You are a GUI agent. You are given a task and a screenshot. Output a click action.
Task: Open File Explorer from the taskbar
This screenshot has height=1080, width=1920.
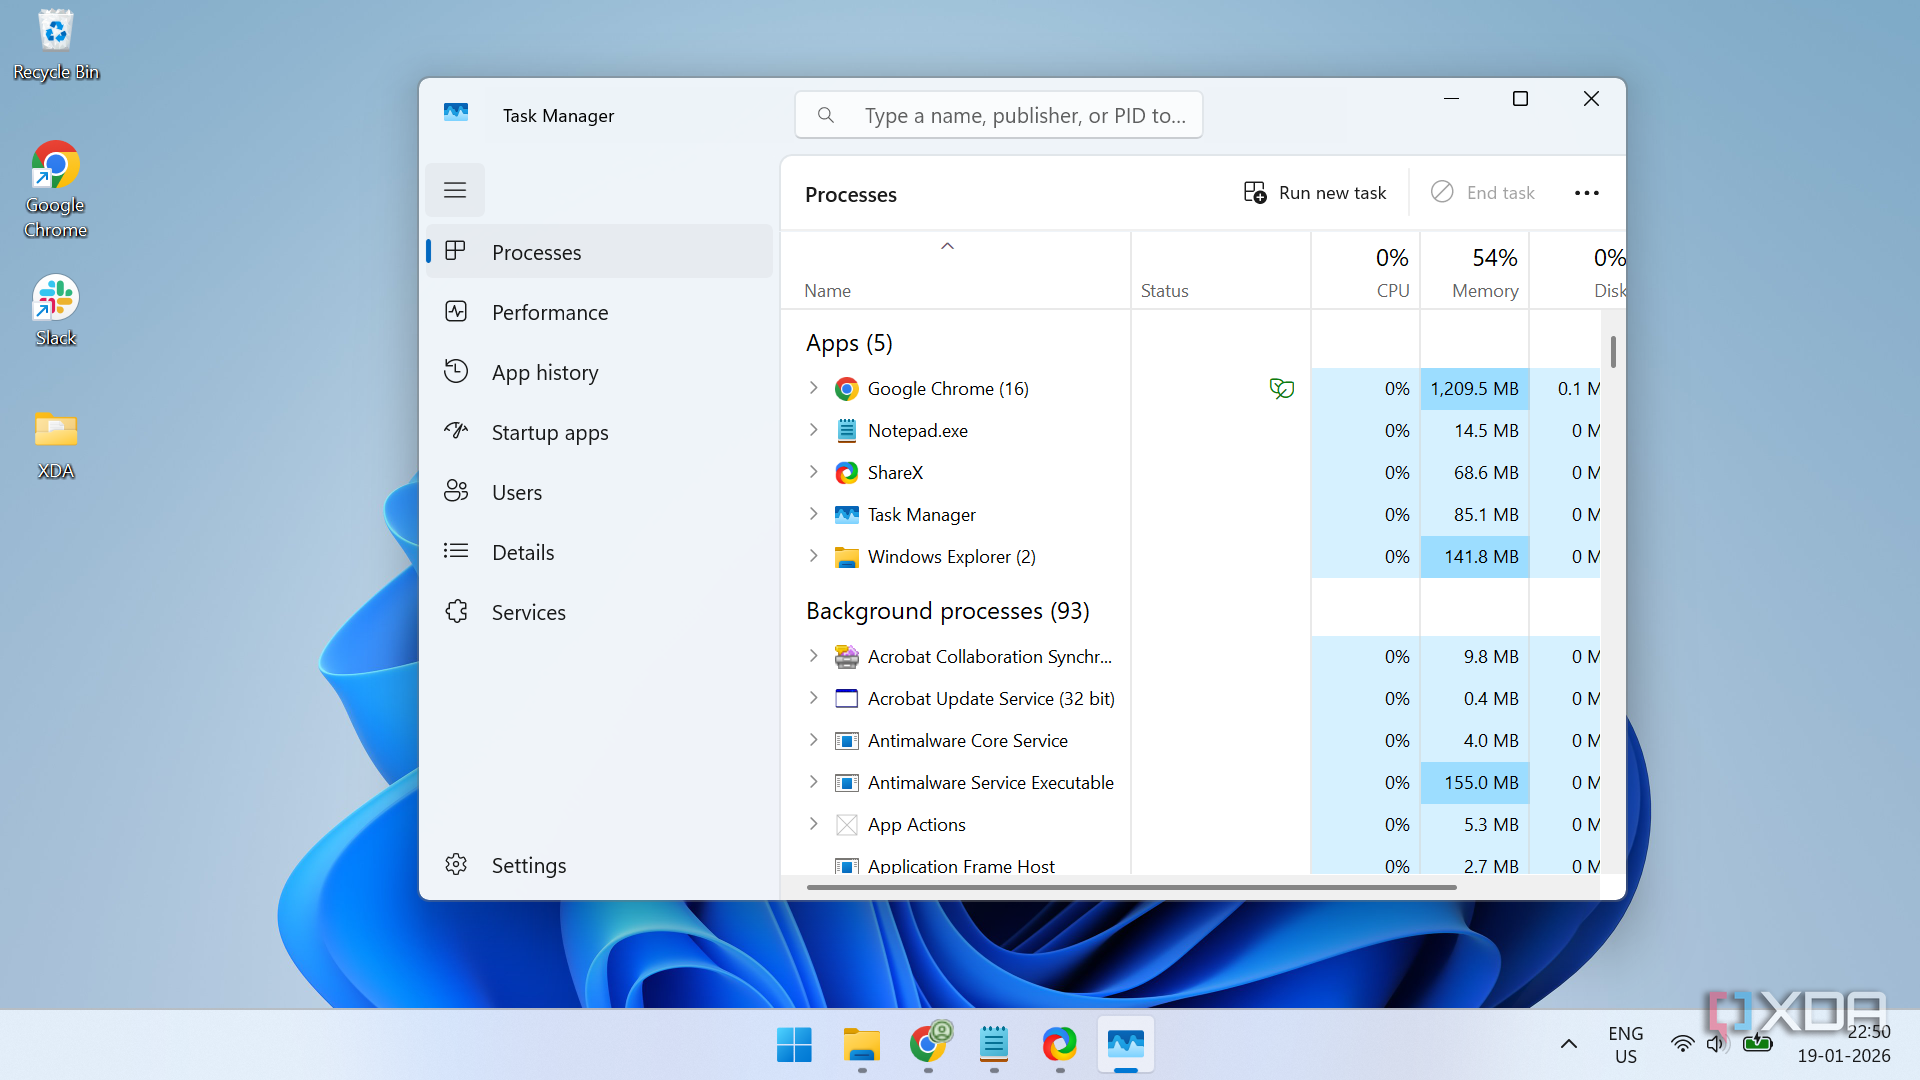click(x=861, y=1045)
